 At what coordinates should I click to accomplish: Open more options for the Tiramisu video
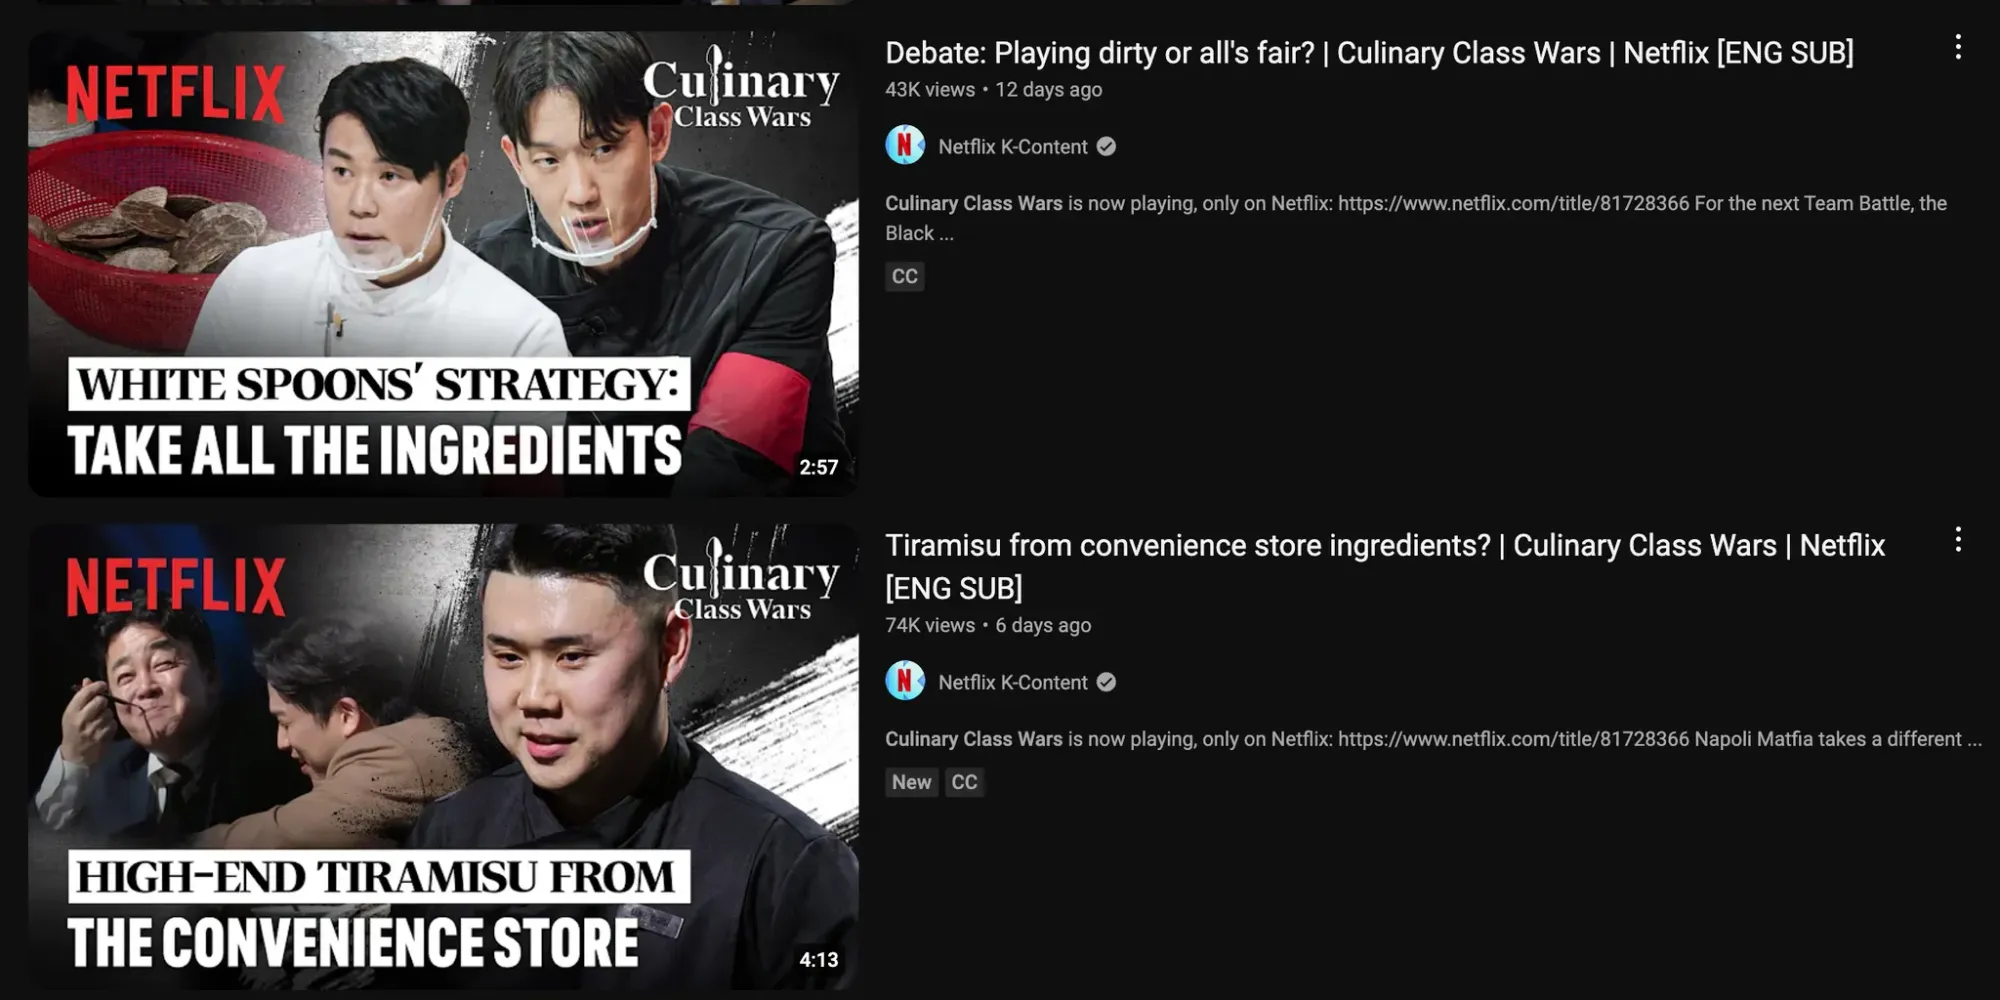tap(1957, 540)
